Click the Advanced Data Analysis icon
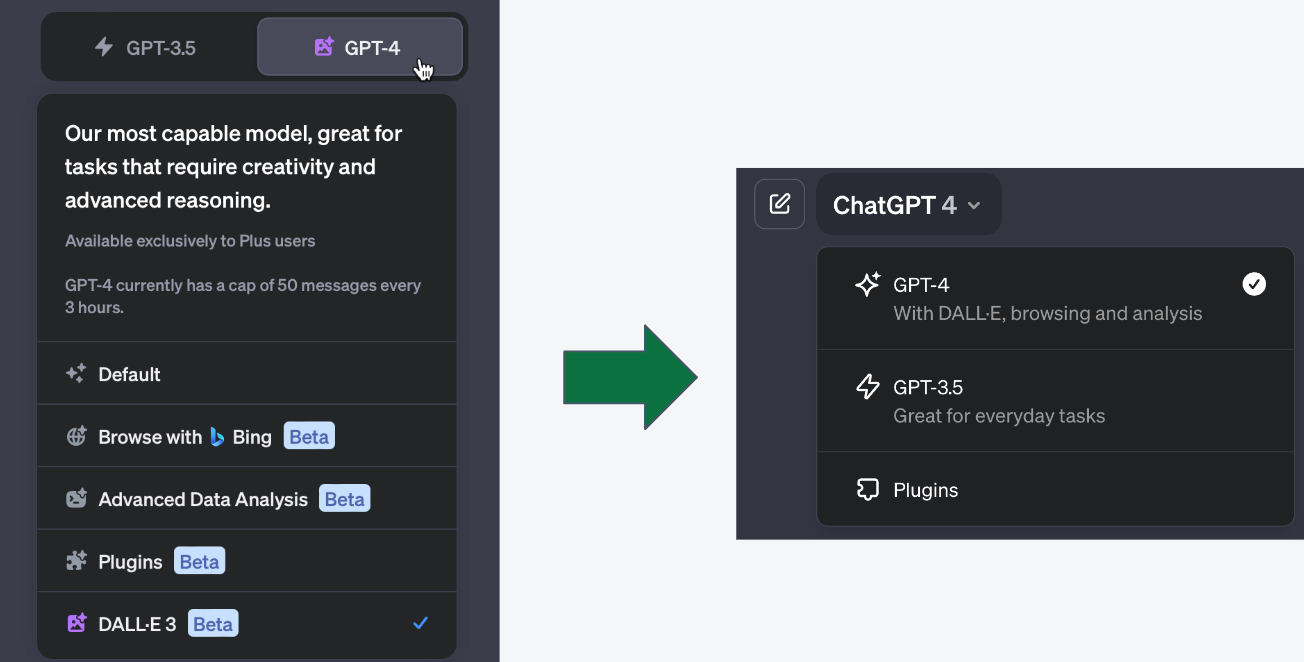This screenshot has width=1304, height=662. pyautogui.click(x=76, y=499)
